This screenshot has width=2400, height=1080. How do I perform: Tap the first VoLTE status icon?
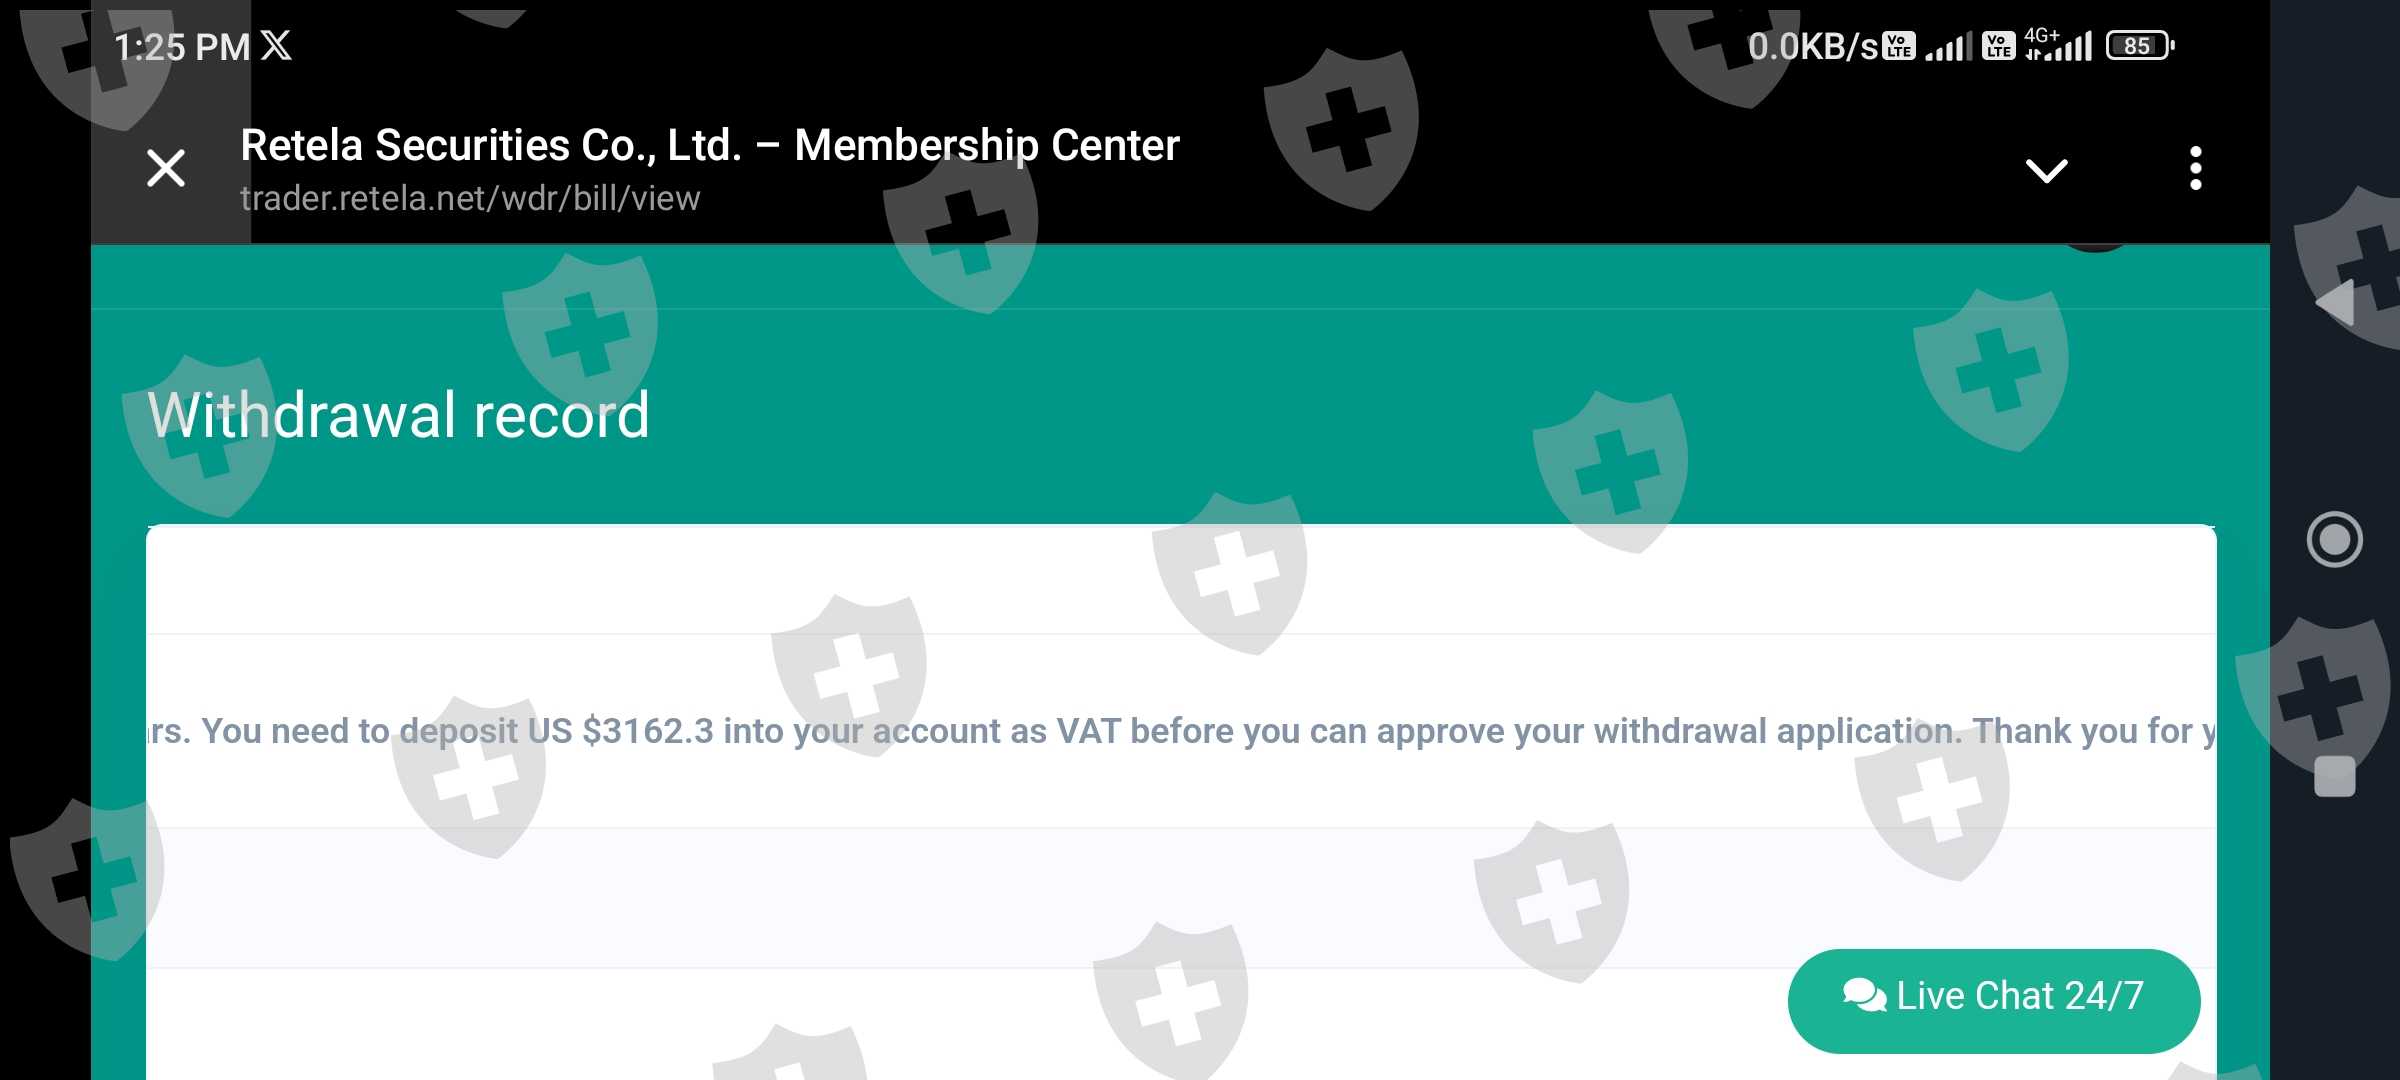tap(1899, 46)
